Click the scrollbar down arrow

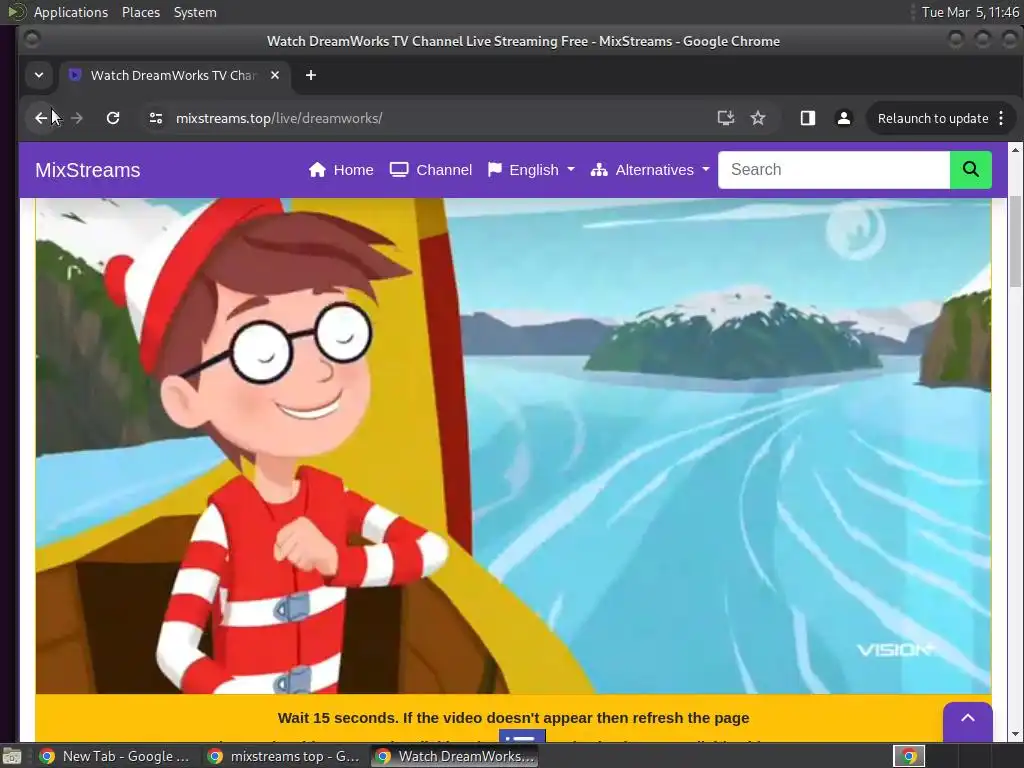pos(1015,734)
